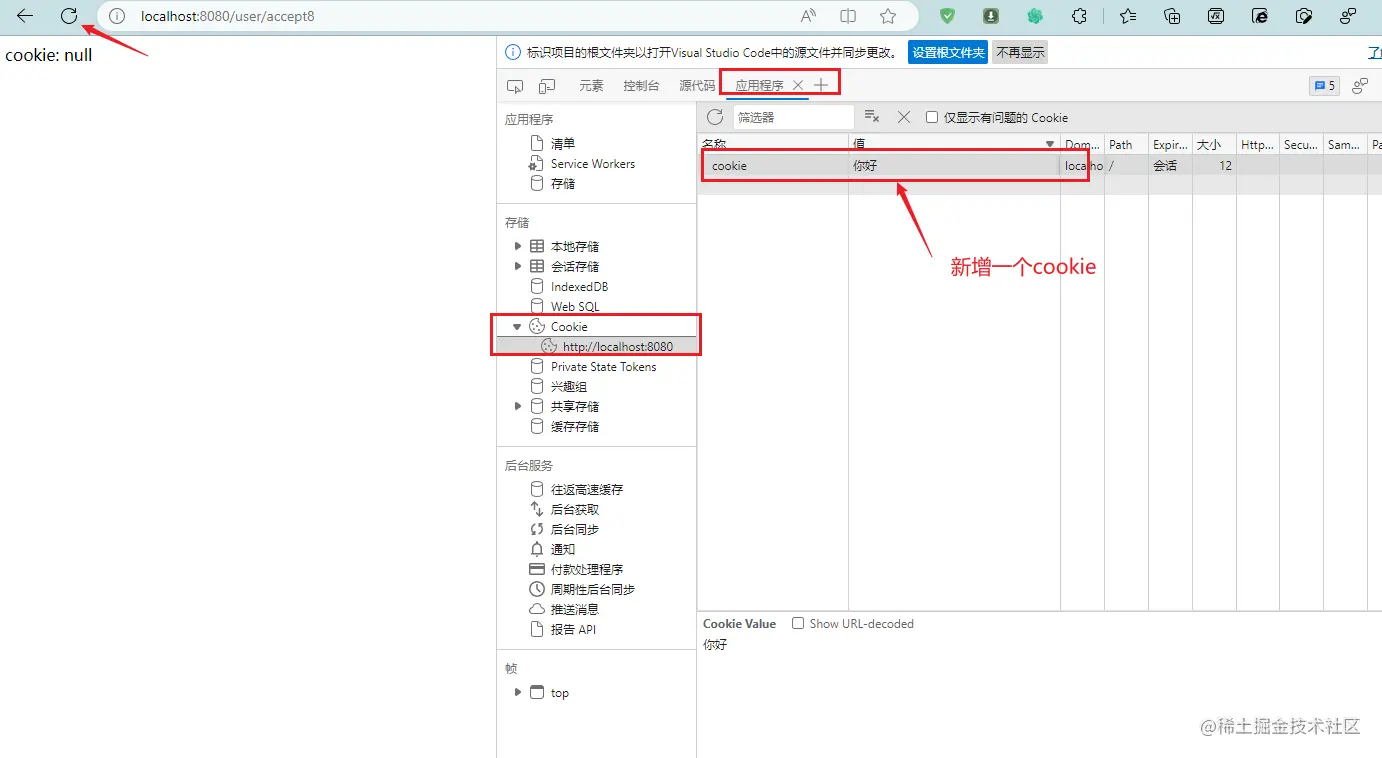Screen dimensions: 1382x758
Task: Click the browser address bar URL
Action: click(x=227, y=16)
